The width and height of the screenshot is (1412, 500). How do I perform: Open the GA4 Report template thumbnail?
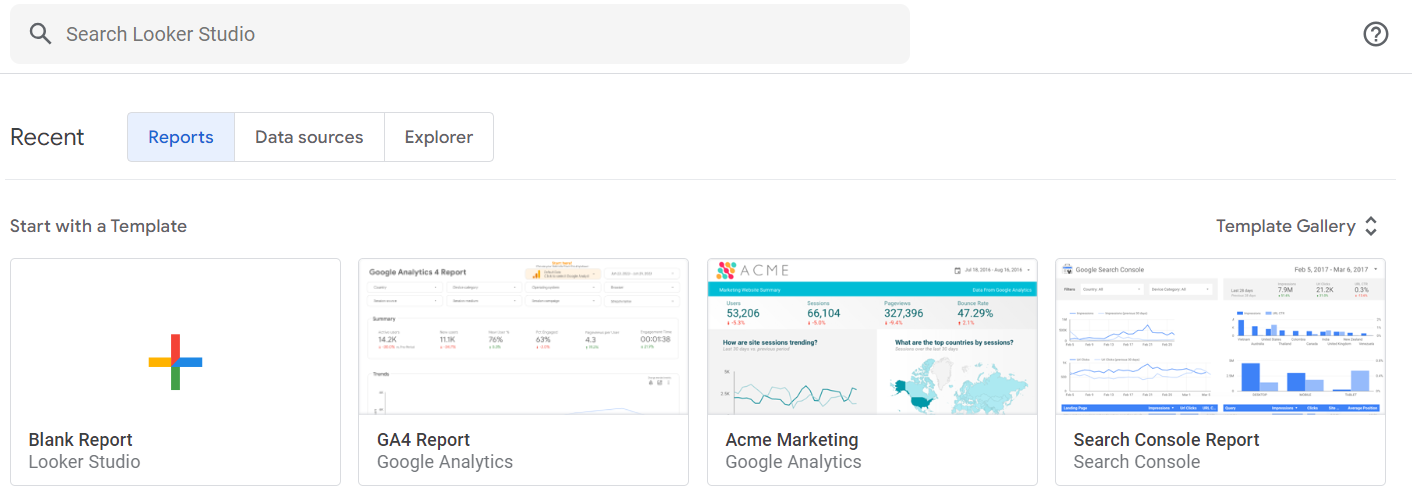[x=523, y=337]
